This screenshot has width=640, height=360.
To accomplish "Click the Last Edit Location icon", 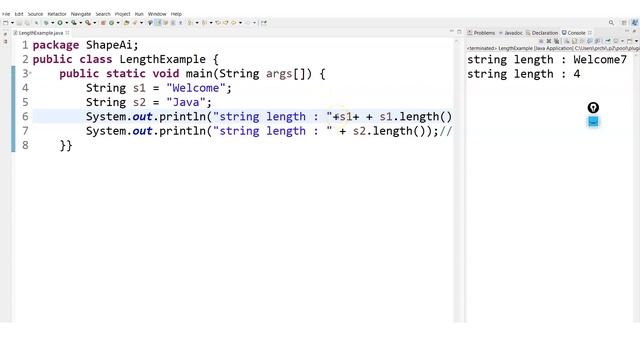I will coord(218,23).
